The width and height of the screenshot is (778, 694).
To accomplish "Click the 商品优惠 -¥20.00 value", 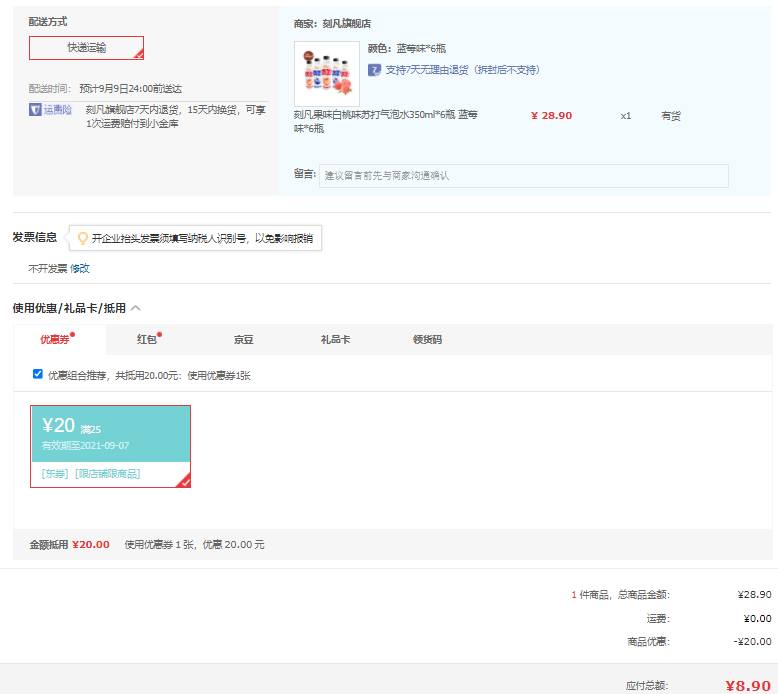I will [752, 641].
